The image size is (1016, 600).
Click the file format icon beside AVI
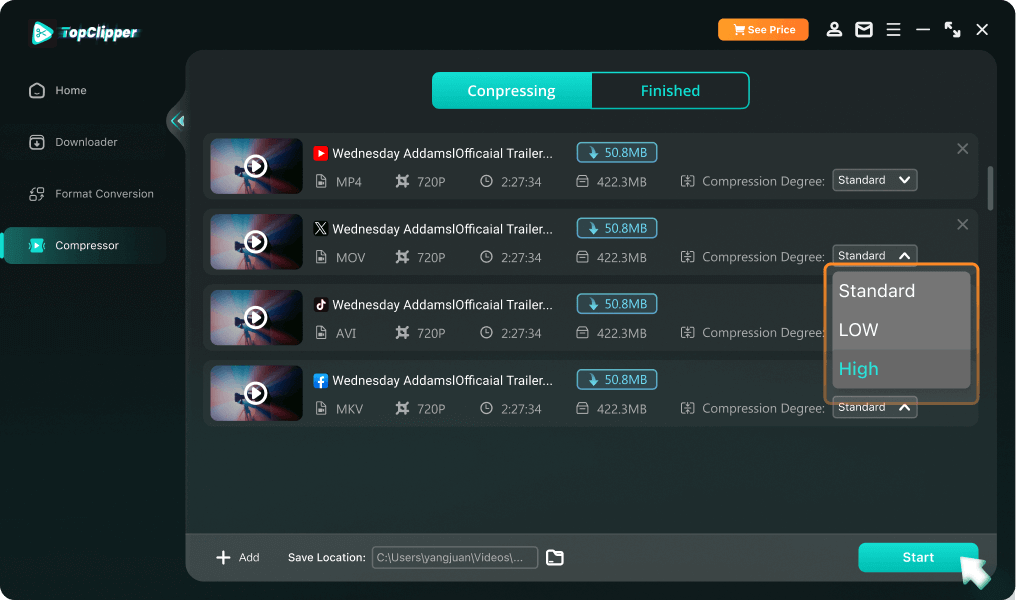pos(321,333)
